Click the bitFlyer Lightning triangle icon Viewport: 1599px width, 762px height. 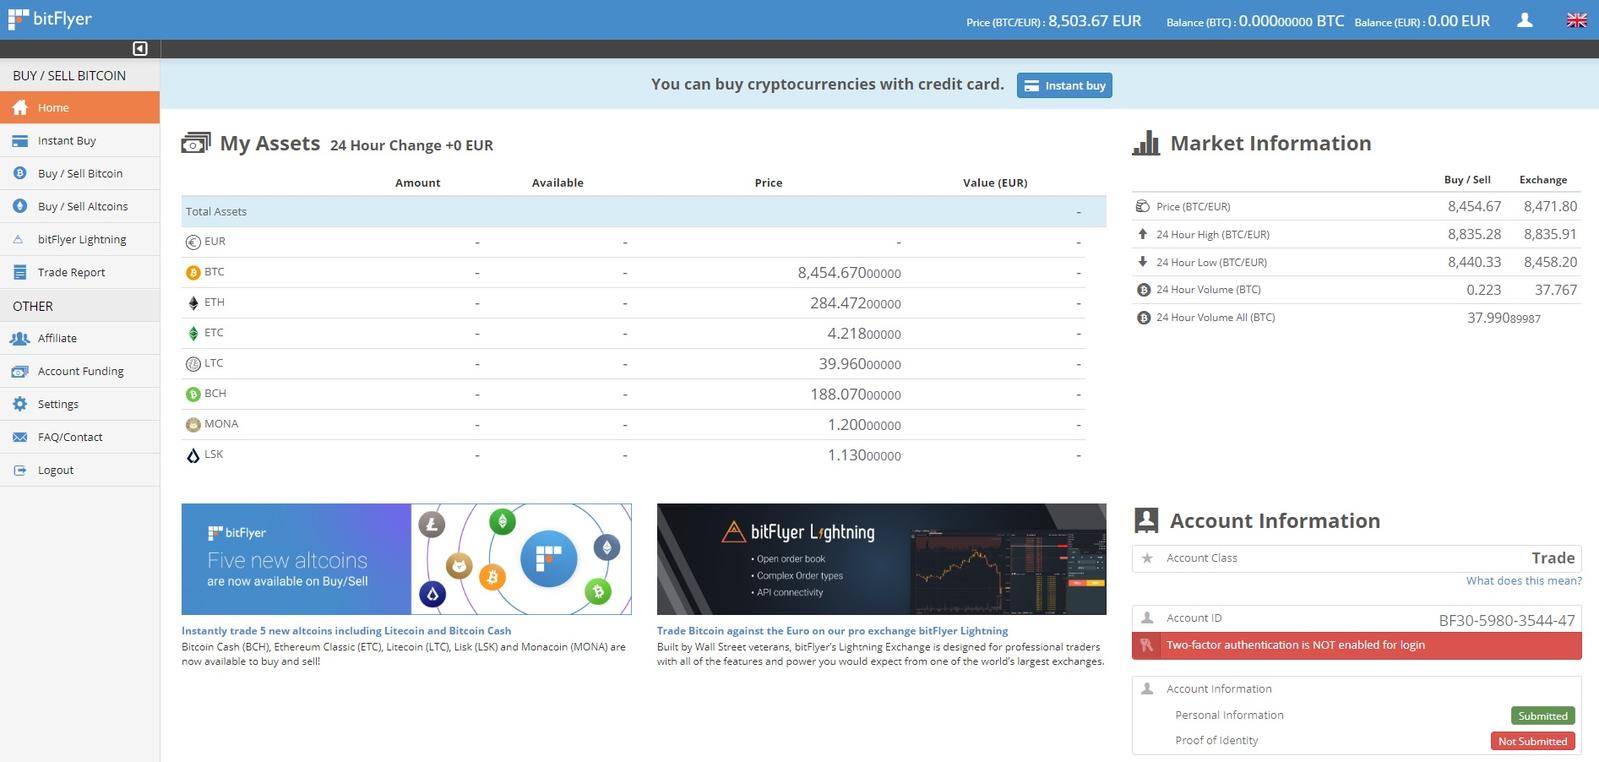18,239
